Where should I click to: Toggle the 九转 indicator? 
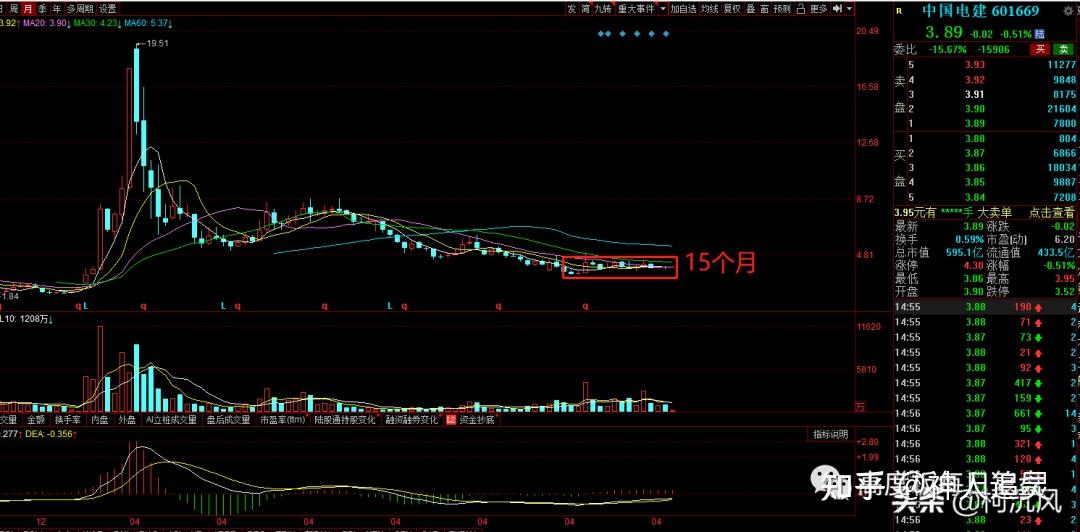click(603, 9)
